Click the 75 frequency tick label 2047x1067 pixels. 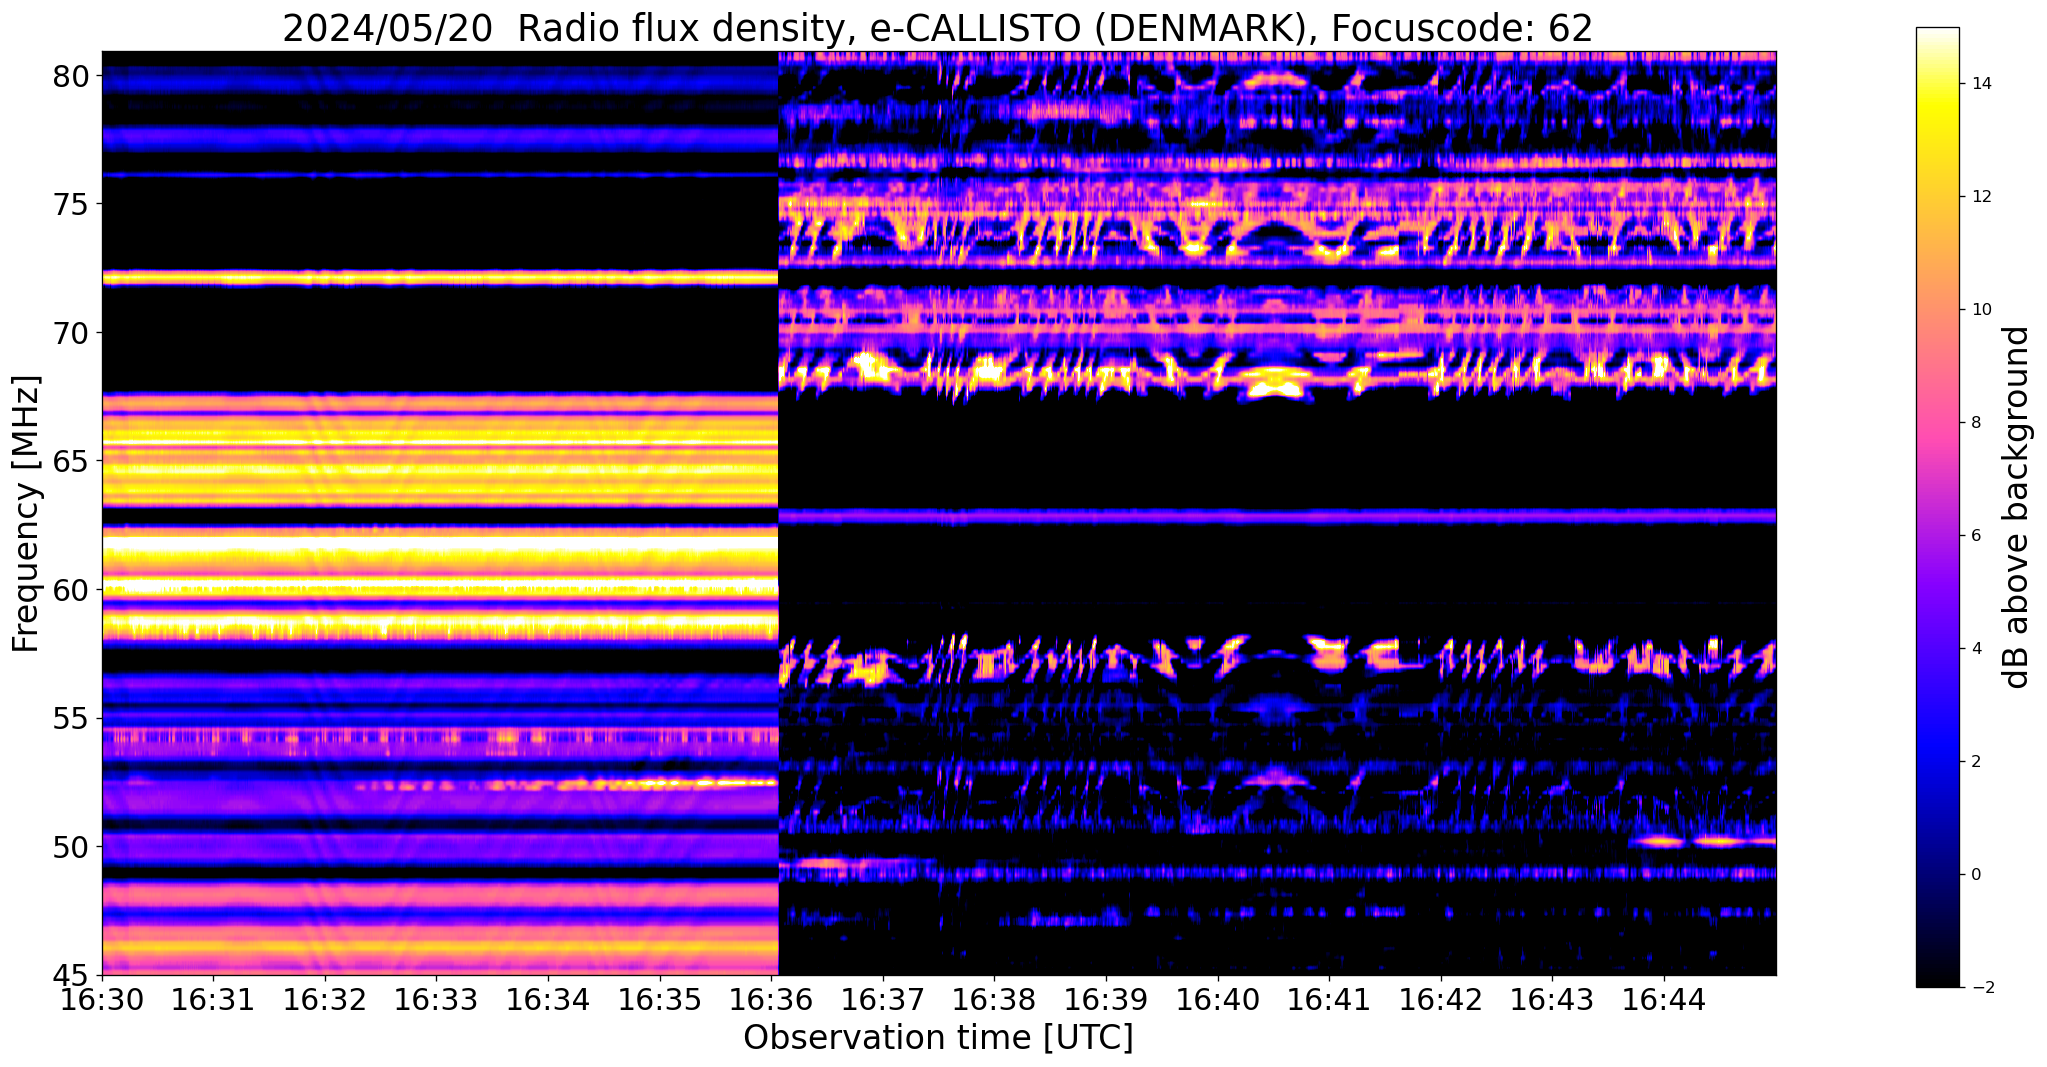pos(70,205)
